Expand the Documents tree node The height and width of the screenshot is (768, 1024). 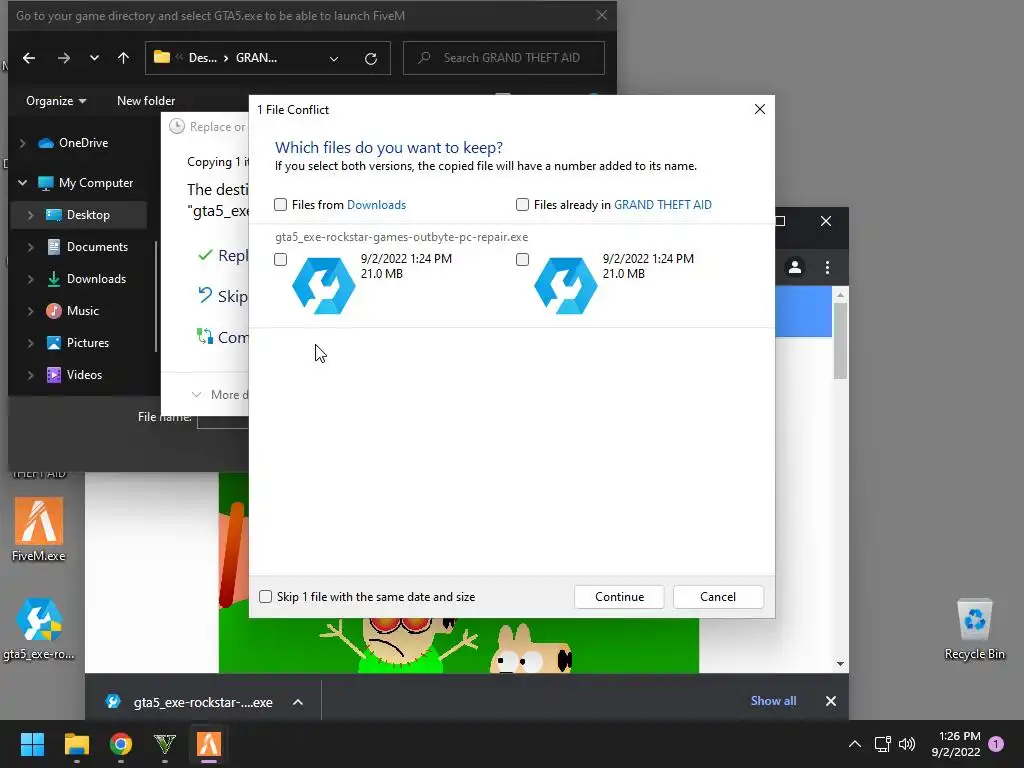30,247
